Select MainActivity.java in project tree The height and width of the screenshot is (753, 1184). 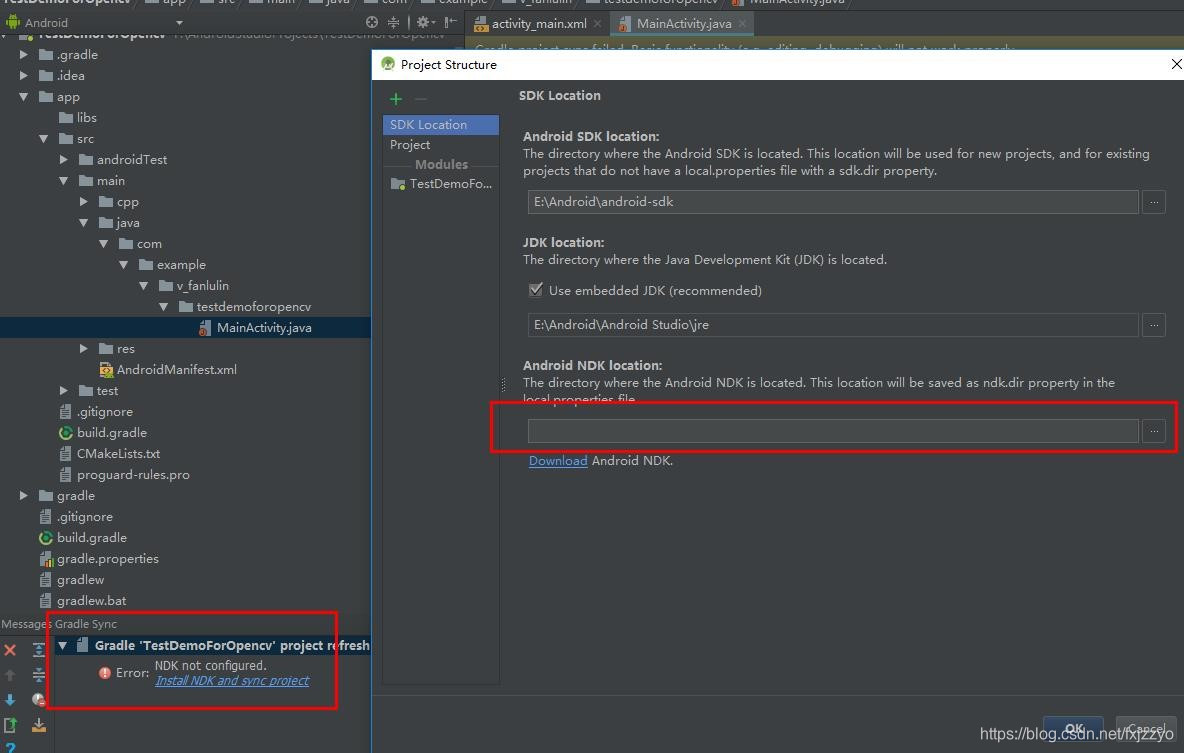click(x=264, y=328)
